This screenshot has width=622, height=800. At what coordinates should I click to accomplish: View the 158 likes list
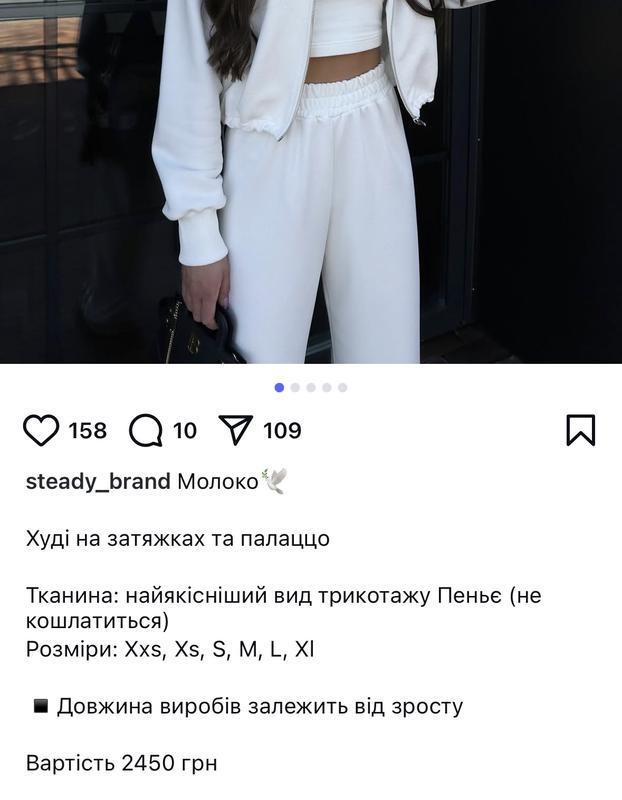[x=88, y=431]
